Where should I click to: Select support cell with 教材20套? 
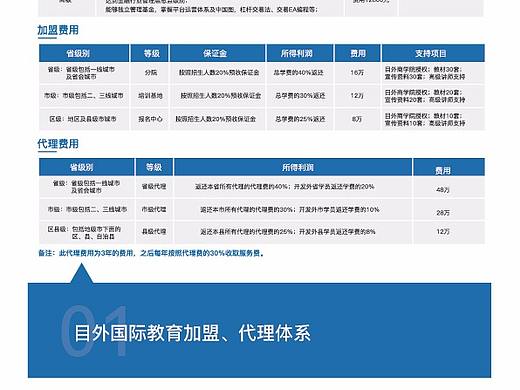(433, 96)
